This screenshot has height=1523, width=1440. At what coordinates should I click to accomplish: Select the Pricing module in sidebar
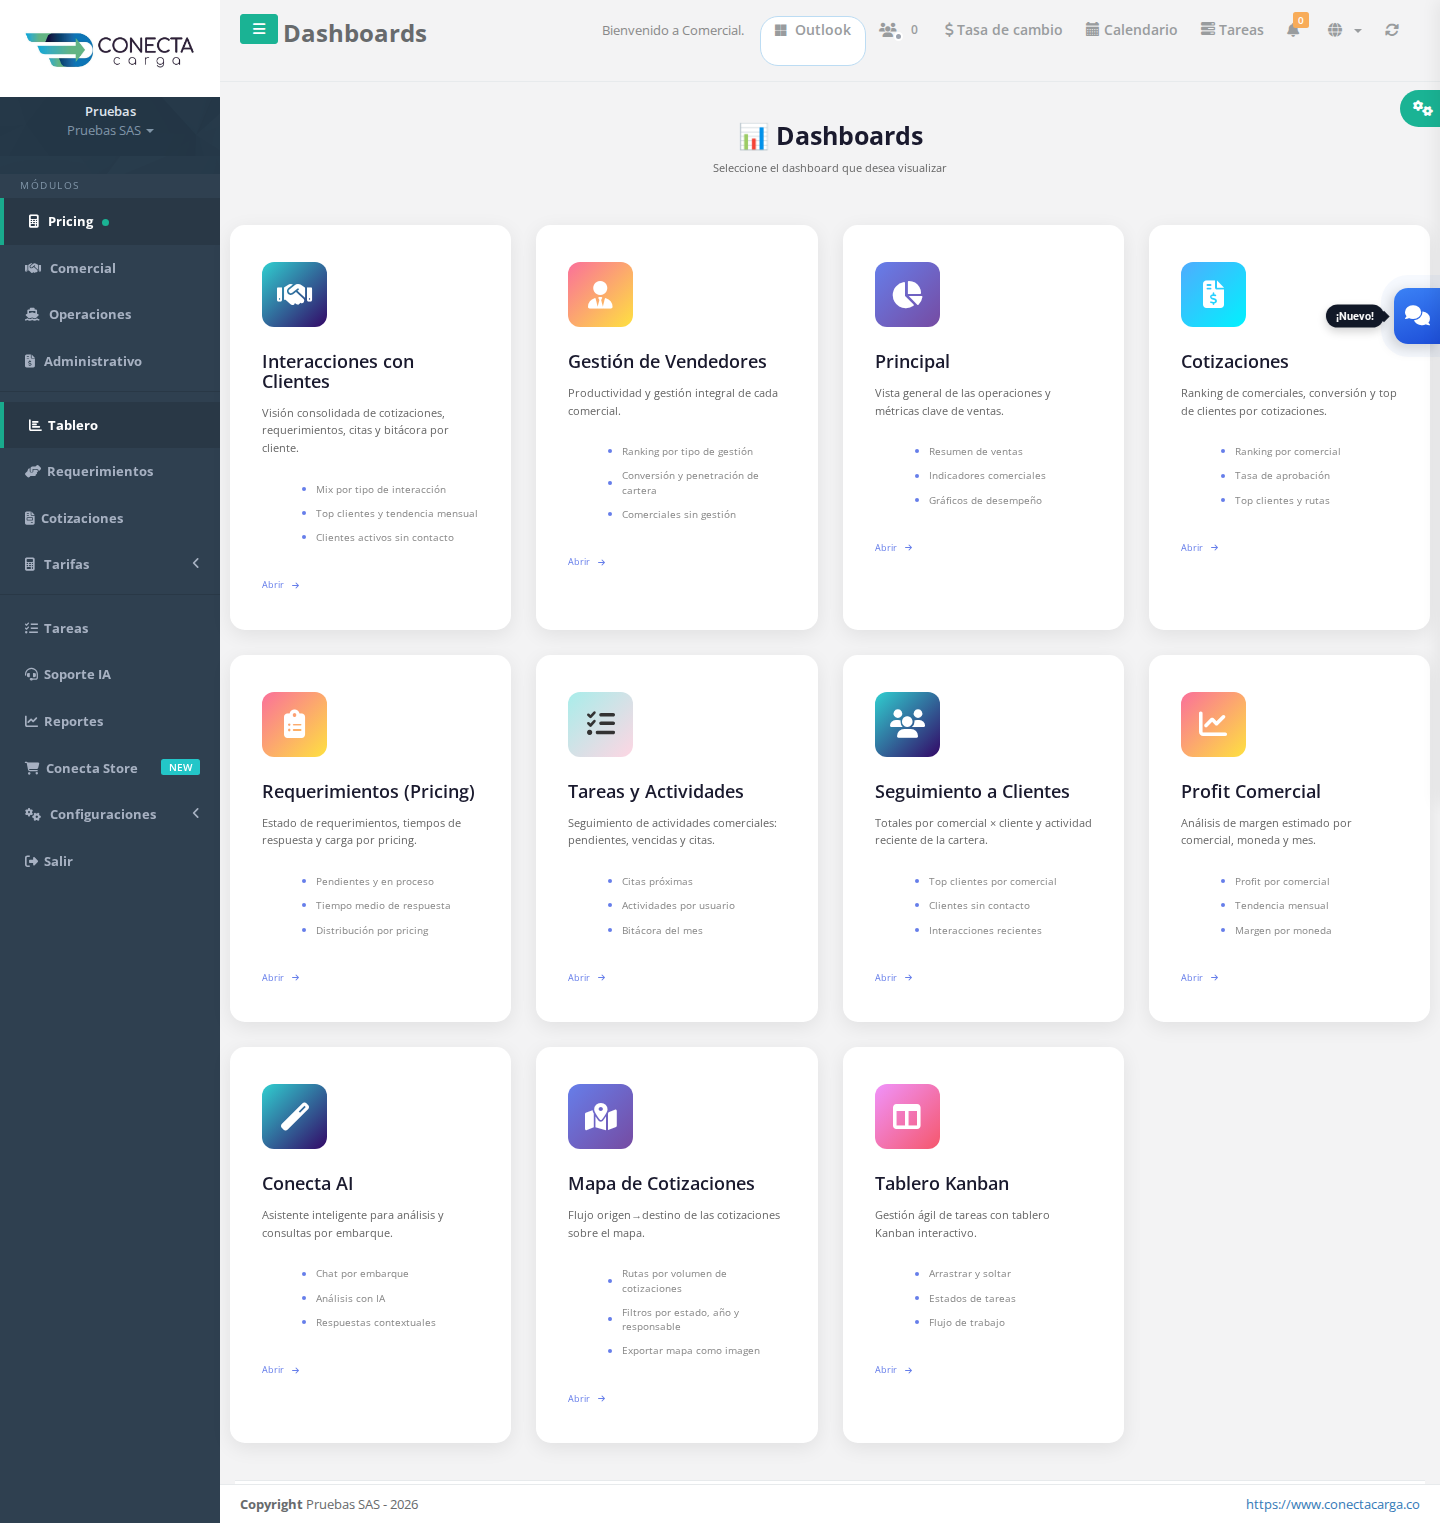(110, 221)
